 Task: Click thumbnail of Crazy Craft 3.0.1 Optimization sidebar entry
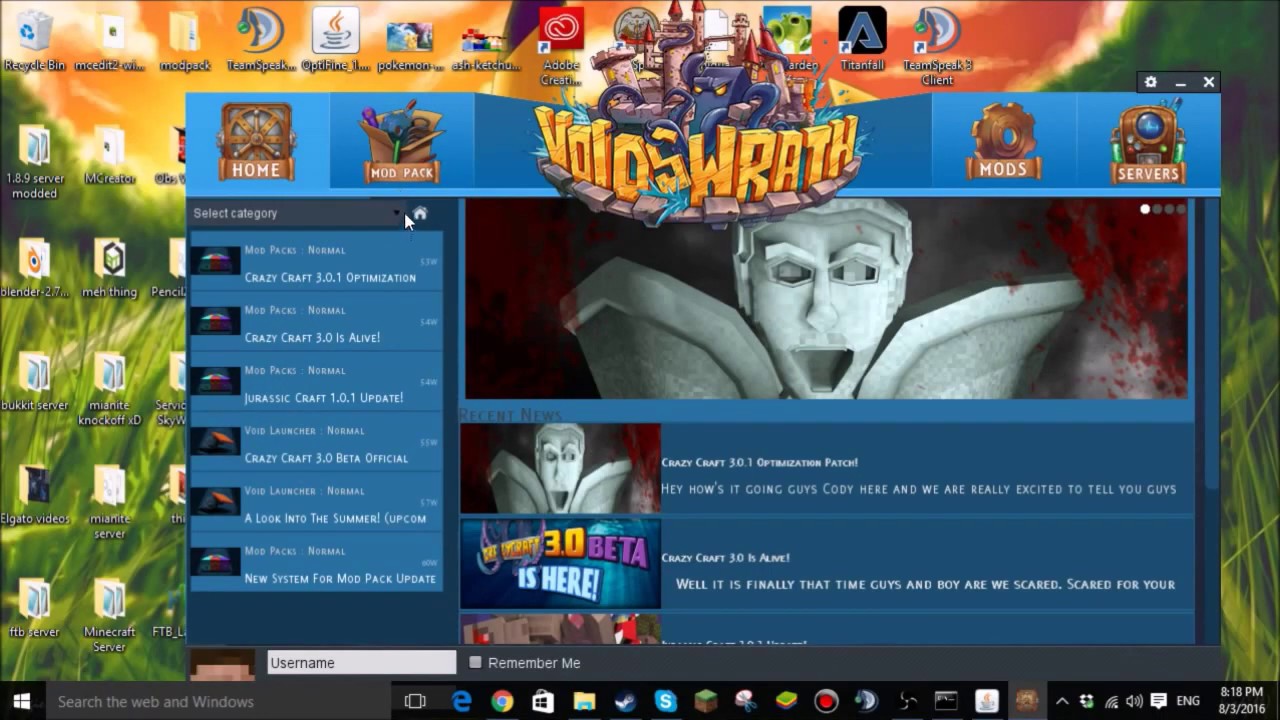click(215, 261)
